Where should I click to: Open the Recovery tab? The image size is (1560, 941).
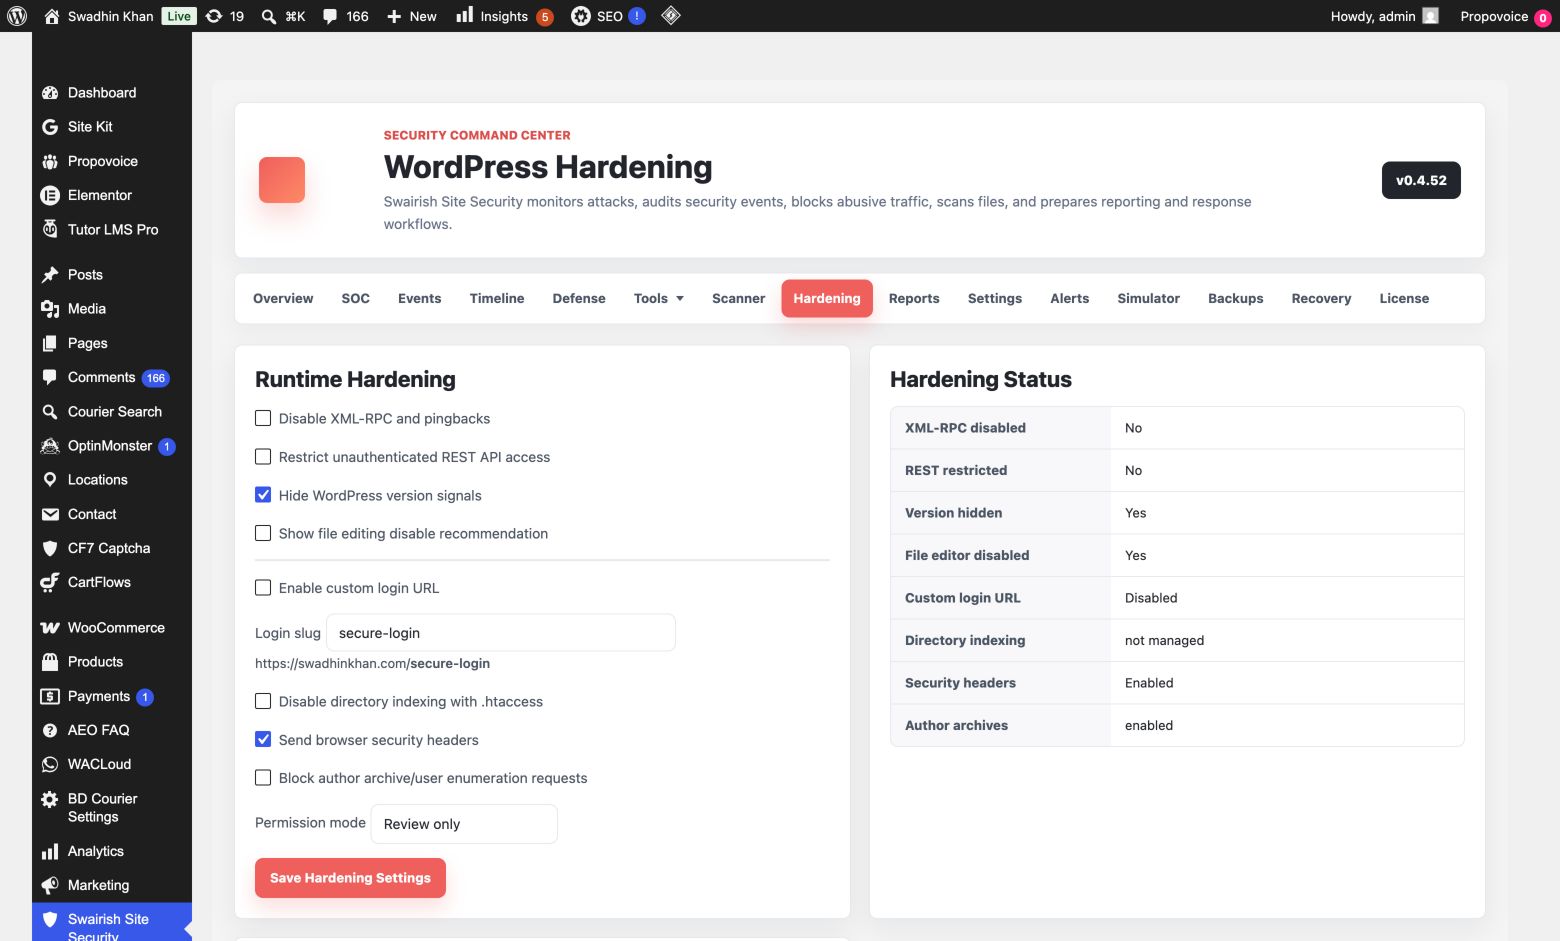1321,298
